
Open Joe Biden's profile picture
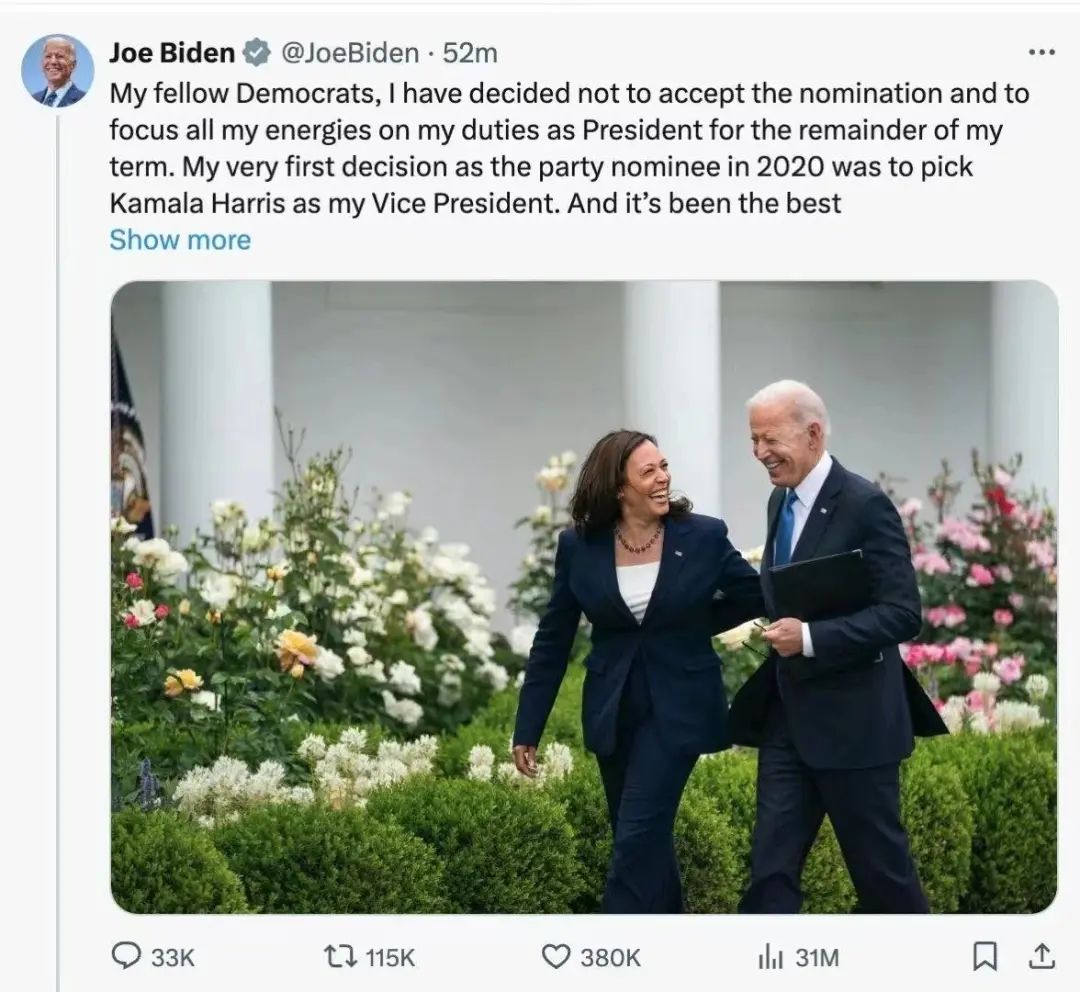[x=58, y=70]
